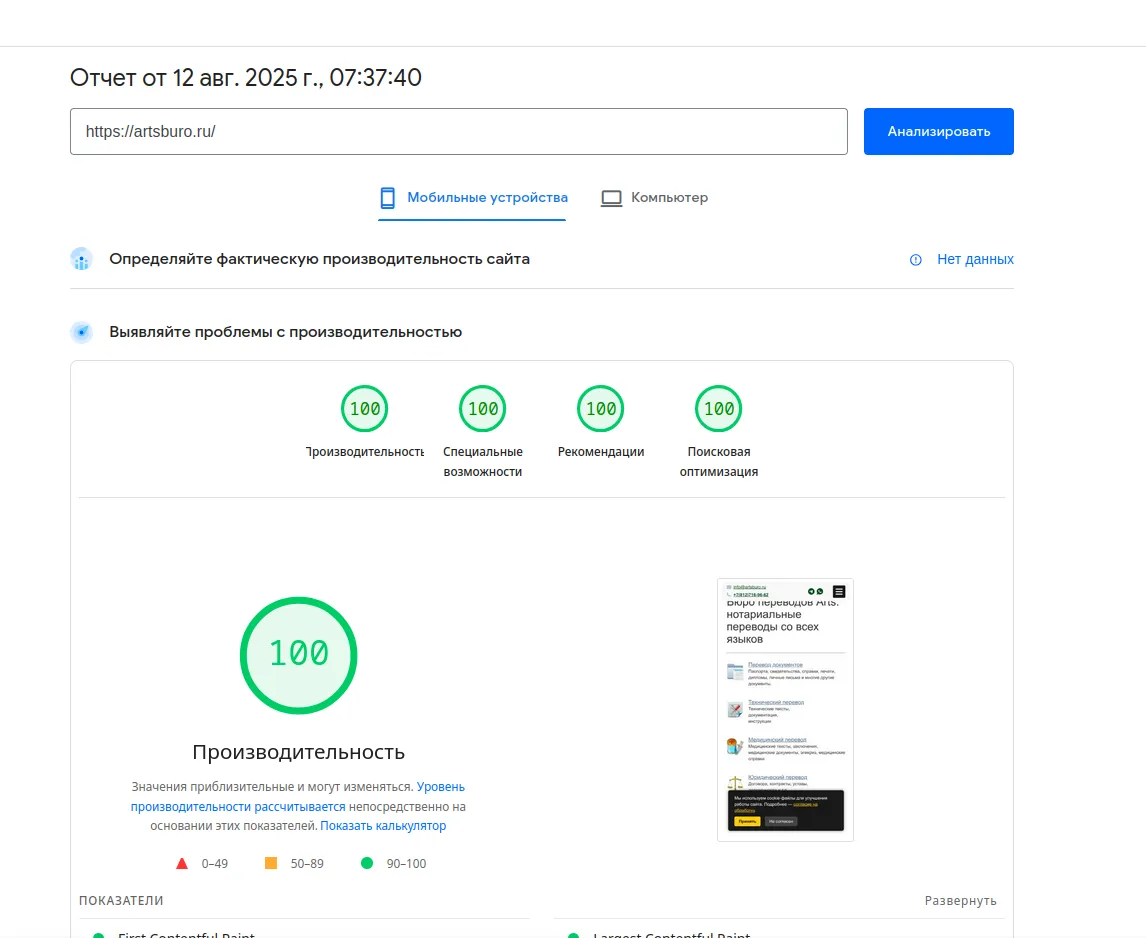Click the Анализировать button

coord(938,132)
